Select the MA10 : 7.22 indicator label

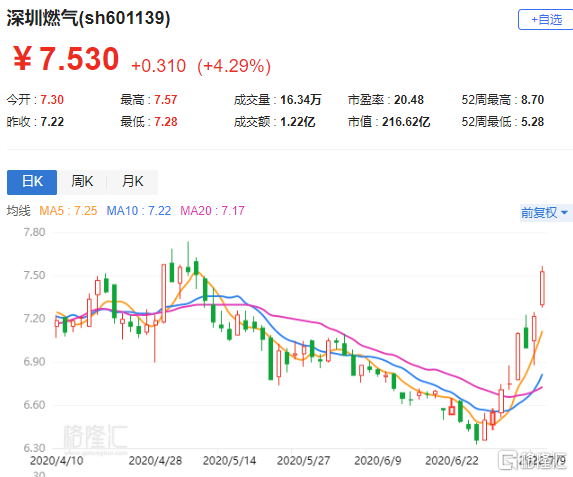[x=138, y=211]
